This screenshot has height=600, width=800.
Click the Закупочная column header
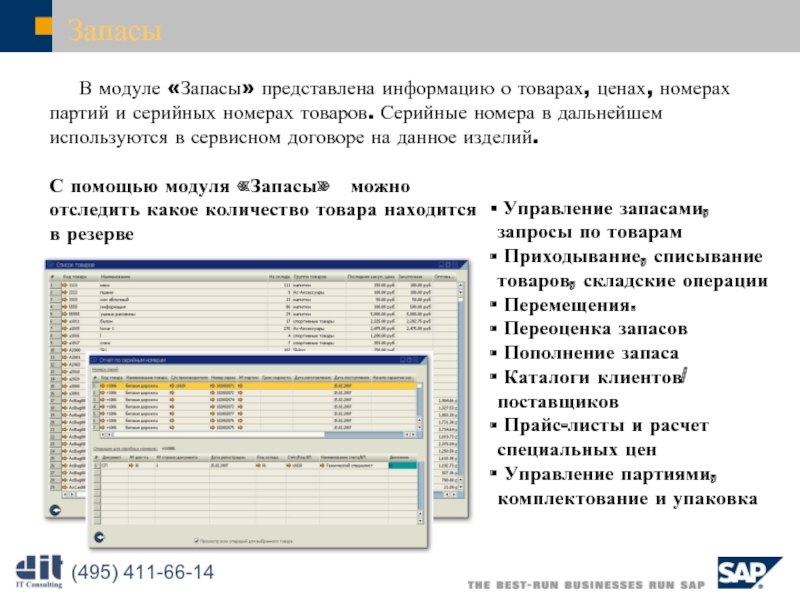pos(415,277)
